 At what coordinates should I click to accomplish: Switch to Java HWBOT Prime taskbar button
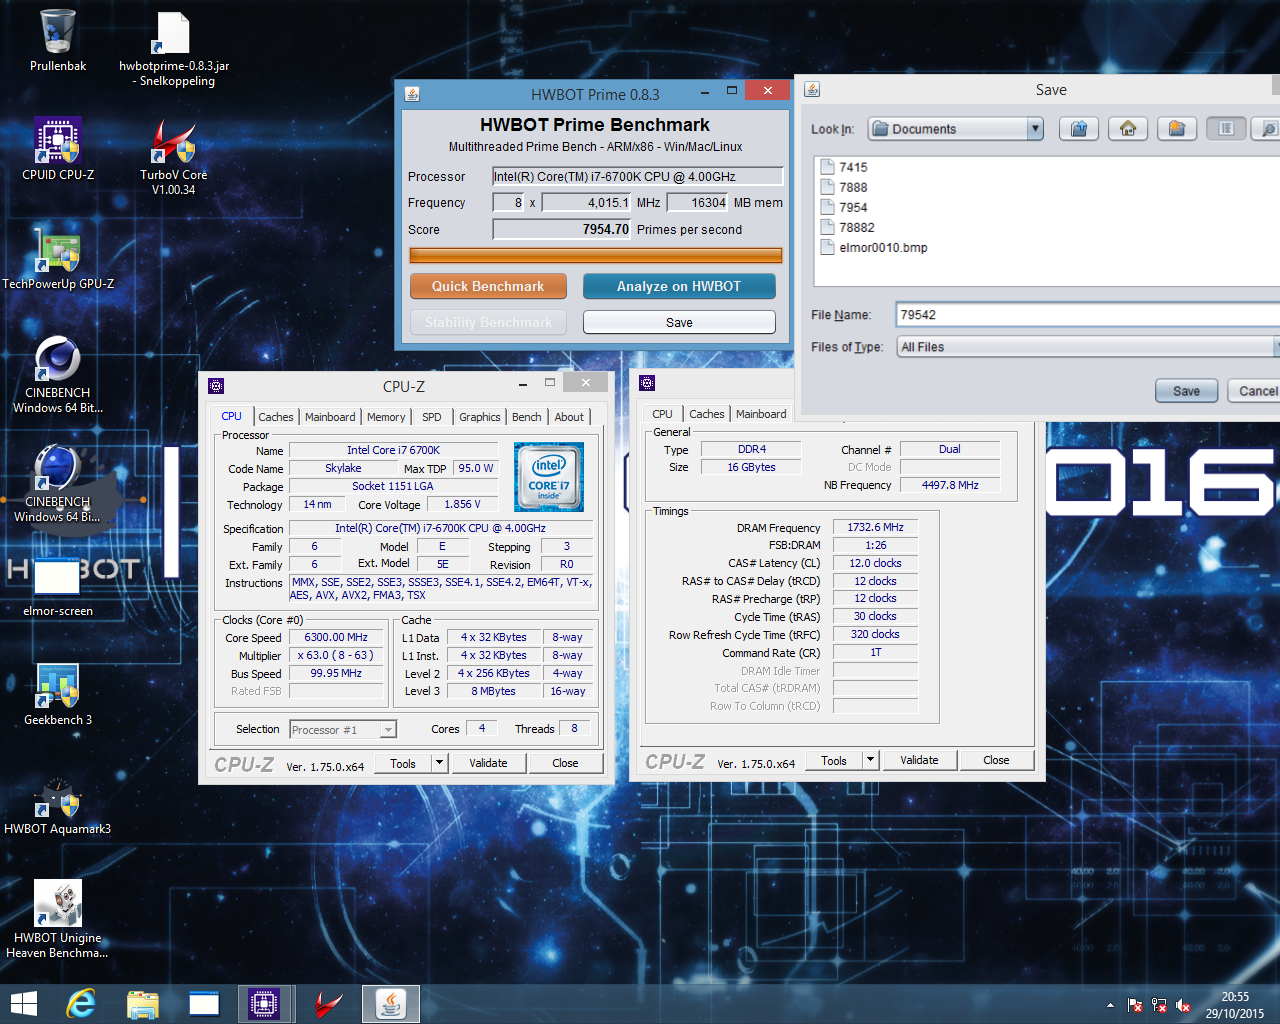coord(391,1004)
